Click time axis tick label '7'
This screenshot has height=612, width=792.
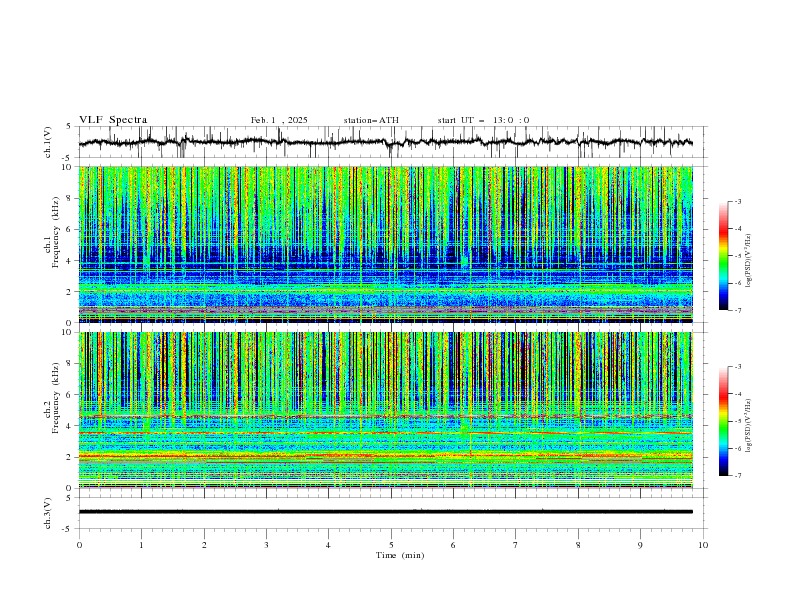point(516,545)
